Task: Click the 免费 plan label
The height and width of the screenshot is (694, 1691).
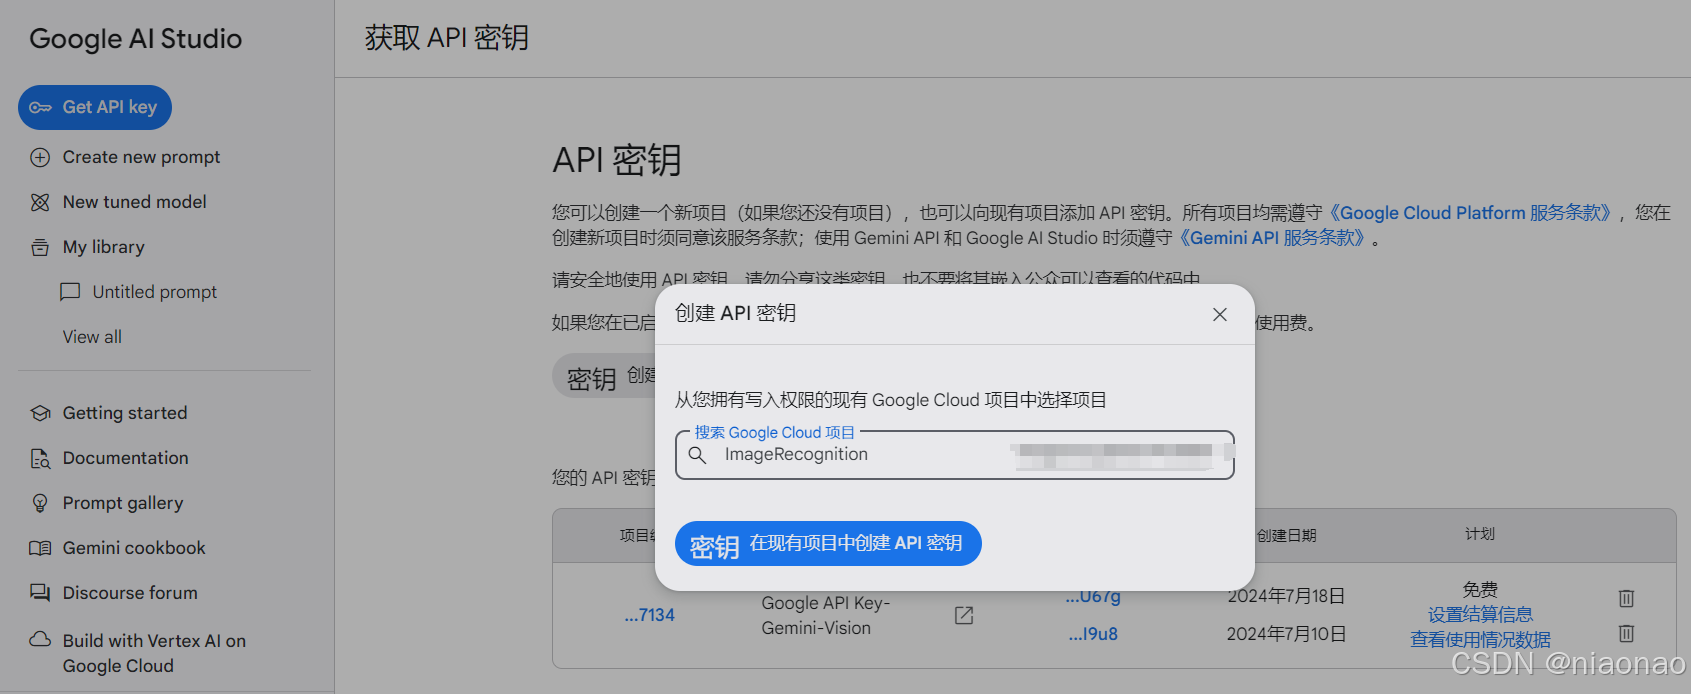Action: pyautogui.click(x=1480, y=590)
